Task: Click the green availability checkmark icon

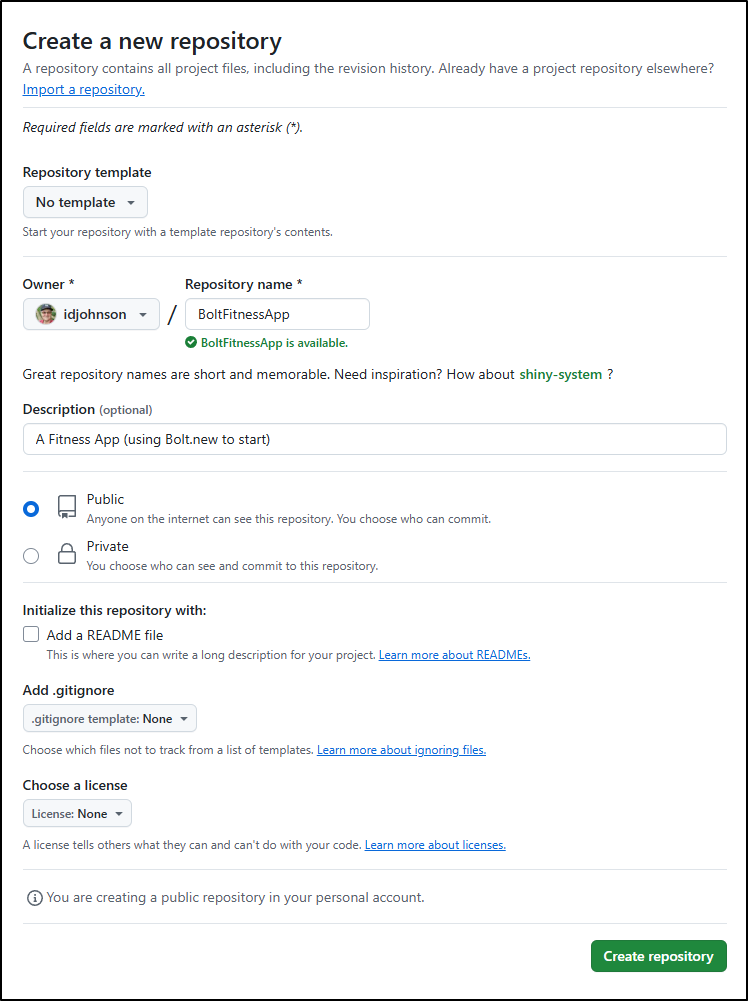Action: coord(191,343)
